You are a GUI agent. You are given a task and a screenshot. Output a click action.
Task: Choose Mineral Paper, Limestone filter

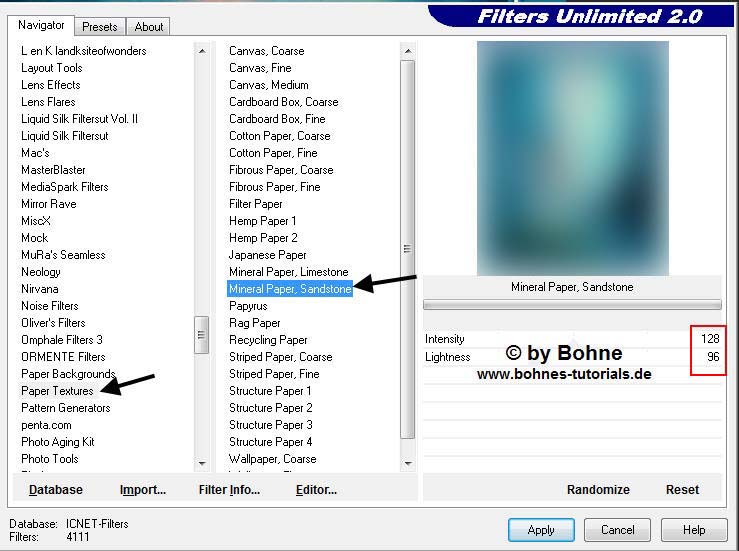point(288,272)
